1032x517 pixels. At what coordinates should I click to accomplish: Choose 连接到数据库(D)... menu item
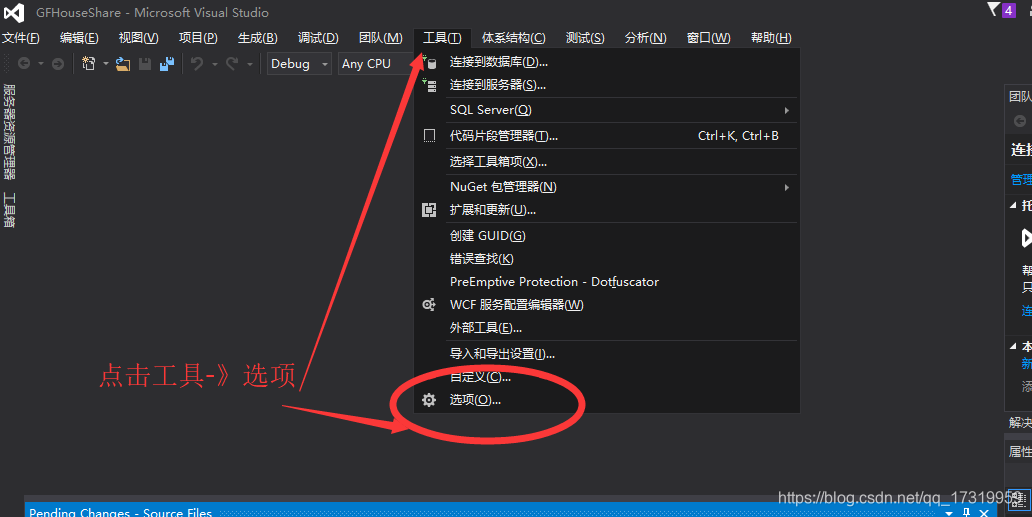coord(607,62)
